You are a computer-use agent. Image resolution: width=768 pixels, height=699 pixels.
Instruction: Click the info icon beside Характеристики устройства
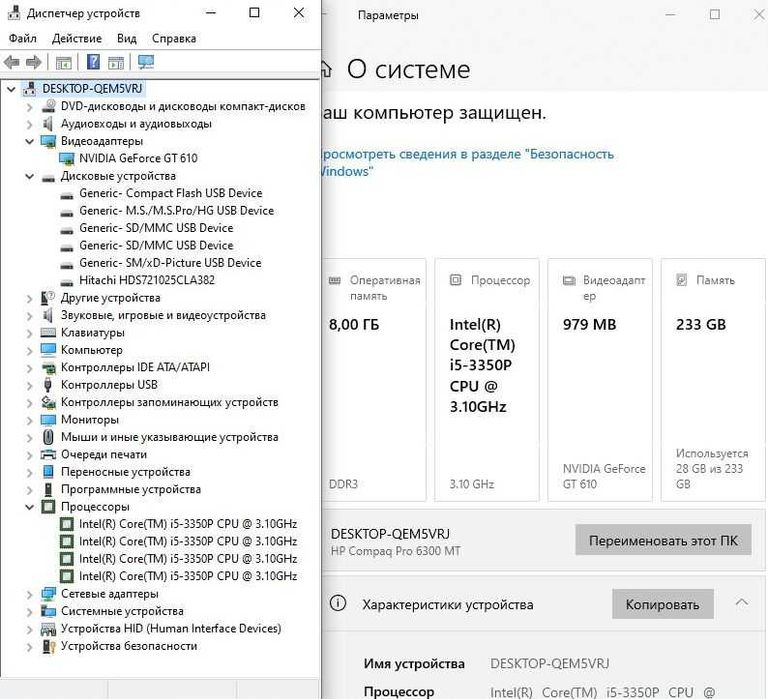click(x=338, y=603)
